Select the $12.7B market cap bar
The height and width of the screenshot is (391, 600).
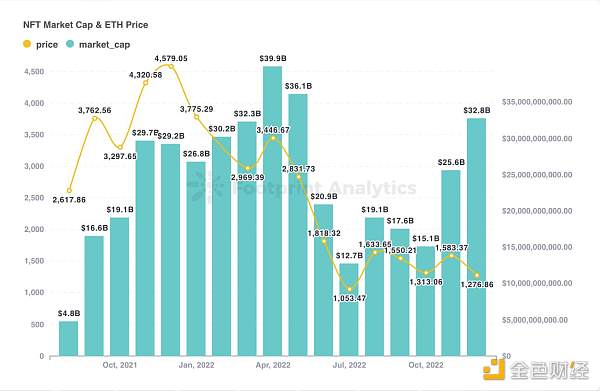(349, 310)
